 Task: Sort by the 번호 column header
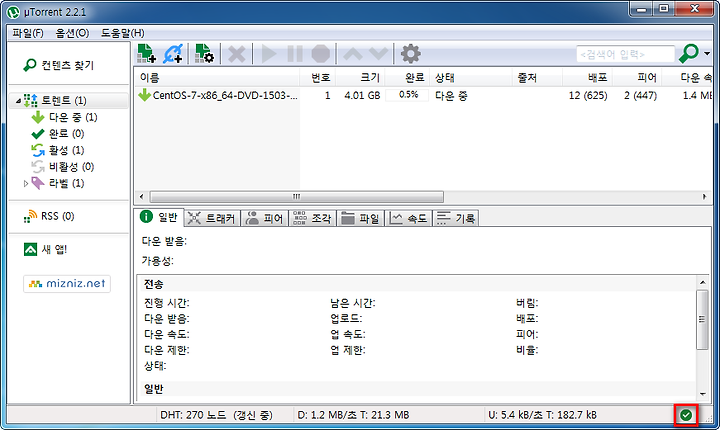(318, 78)
